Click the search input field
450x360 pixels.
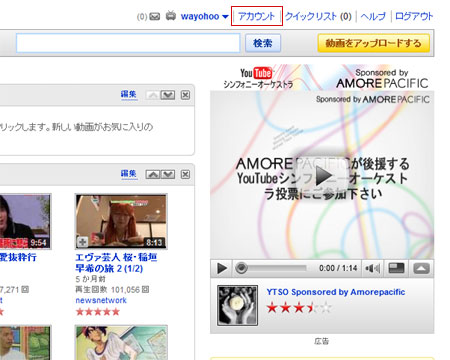(x=128, y=43)
